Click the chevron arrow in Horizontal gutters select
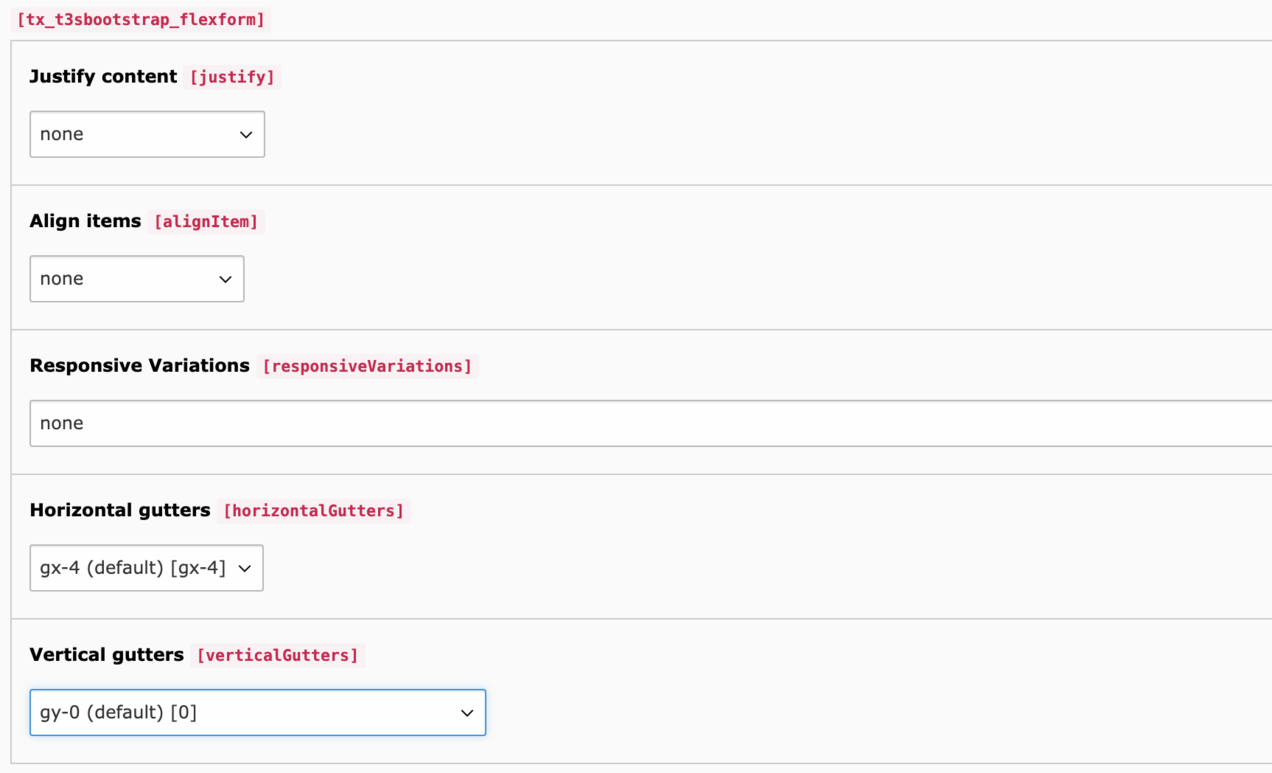Viewport: 1272px width, 773px height. click(x=245, y=569)
